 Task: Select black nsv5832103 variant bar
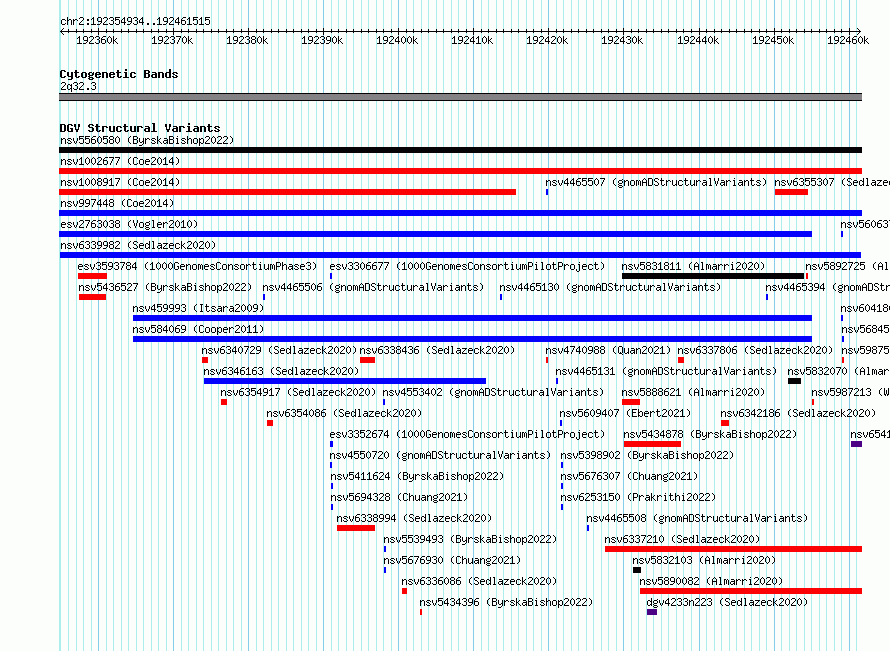pos(637,570)
